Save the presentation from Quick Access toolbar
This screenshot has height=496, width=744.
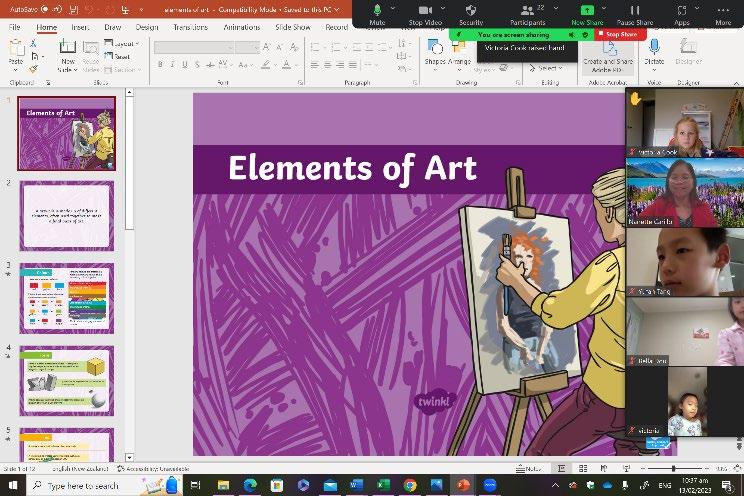(74, 9)
